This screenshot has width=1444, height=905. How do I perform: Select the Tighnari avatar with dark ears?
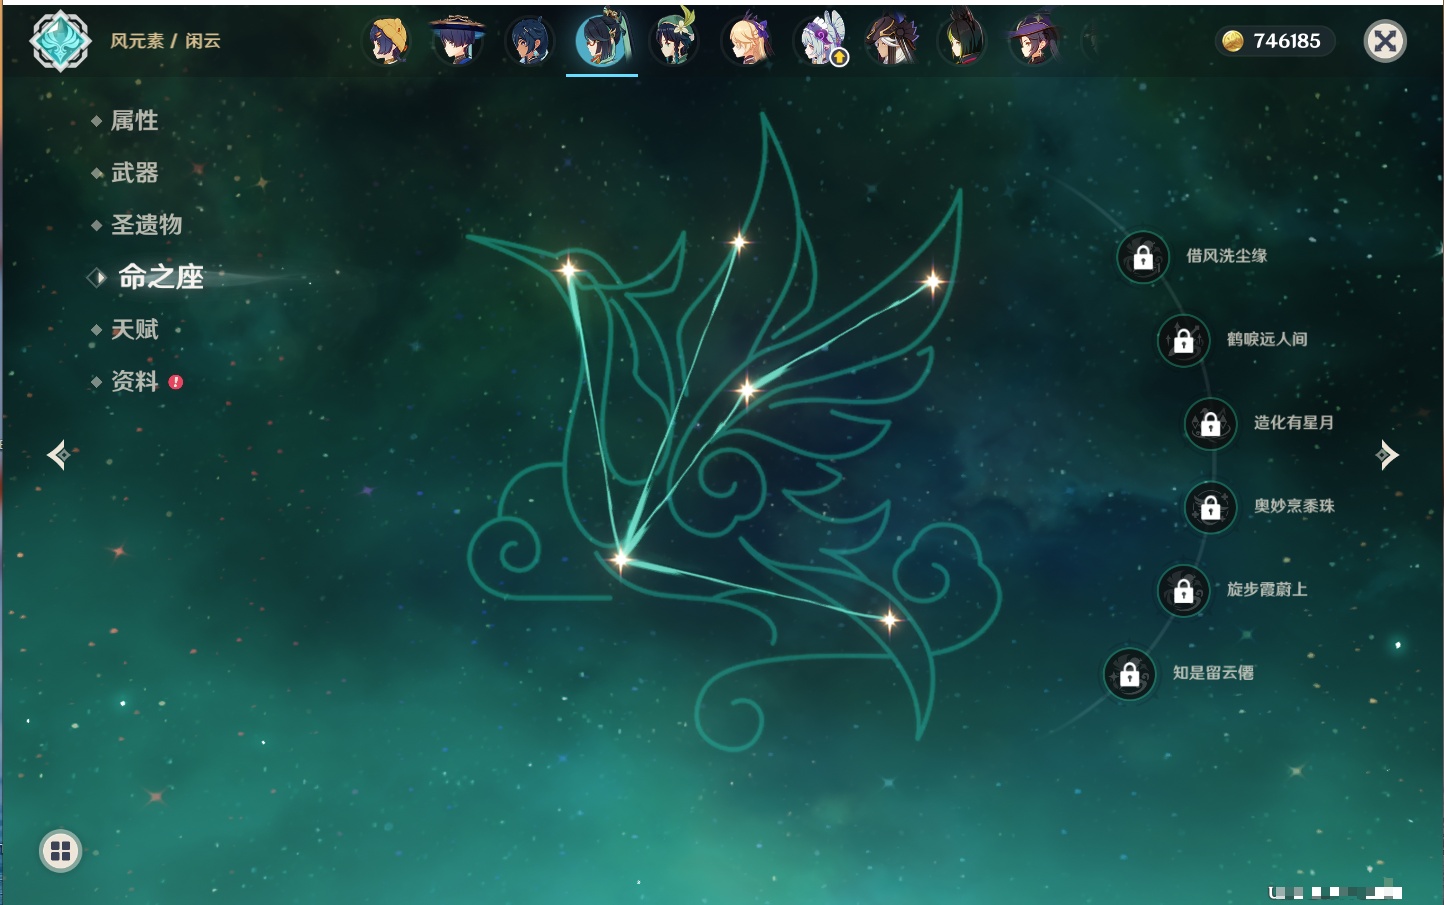[x=963, y=40]
